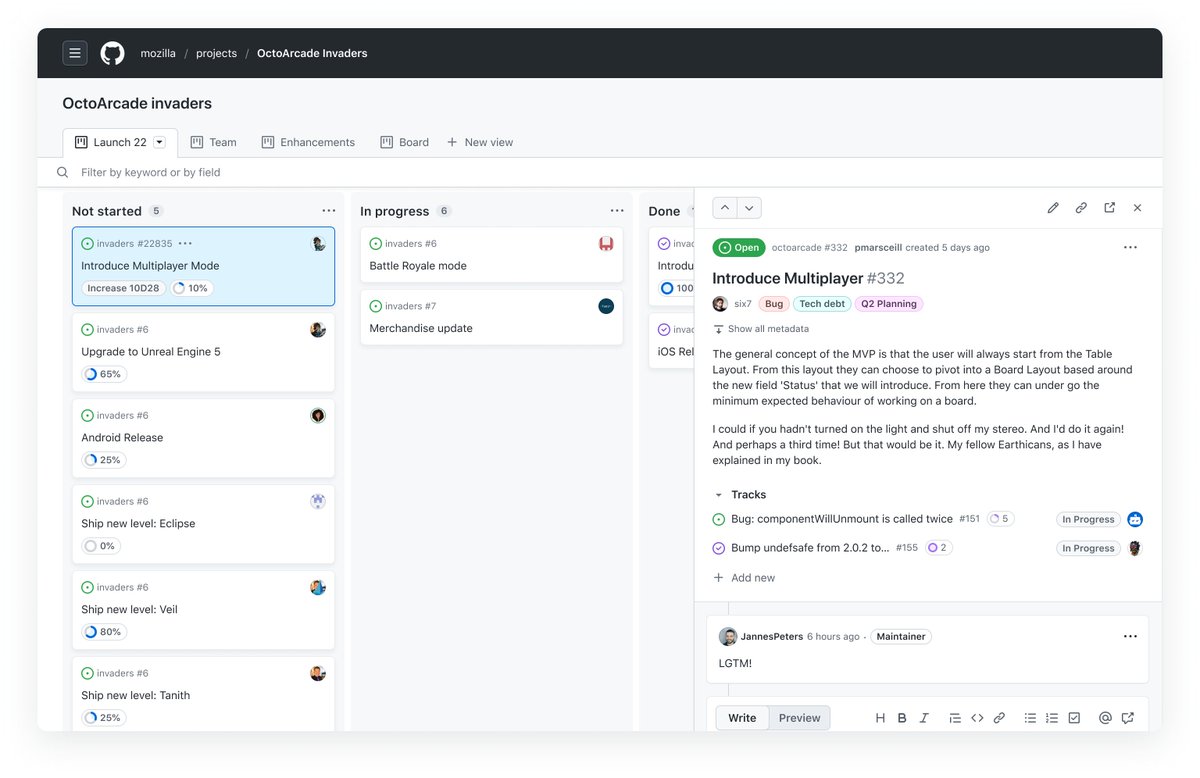This screenshot has height=778, width=1200.
Task: Insert bulleted list in comment
Action: point(1030,718)
